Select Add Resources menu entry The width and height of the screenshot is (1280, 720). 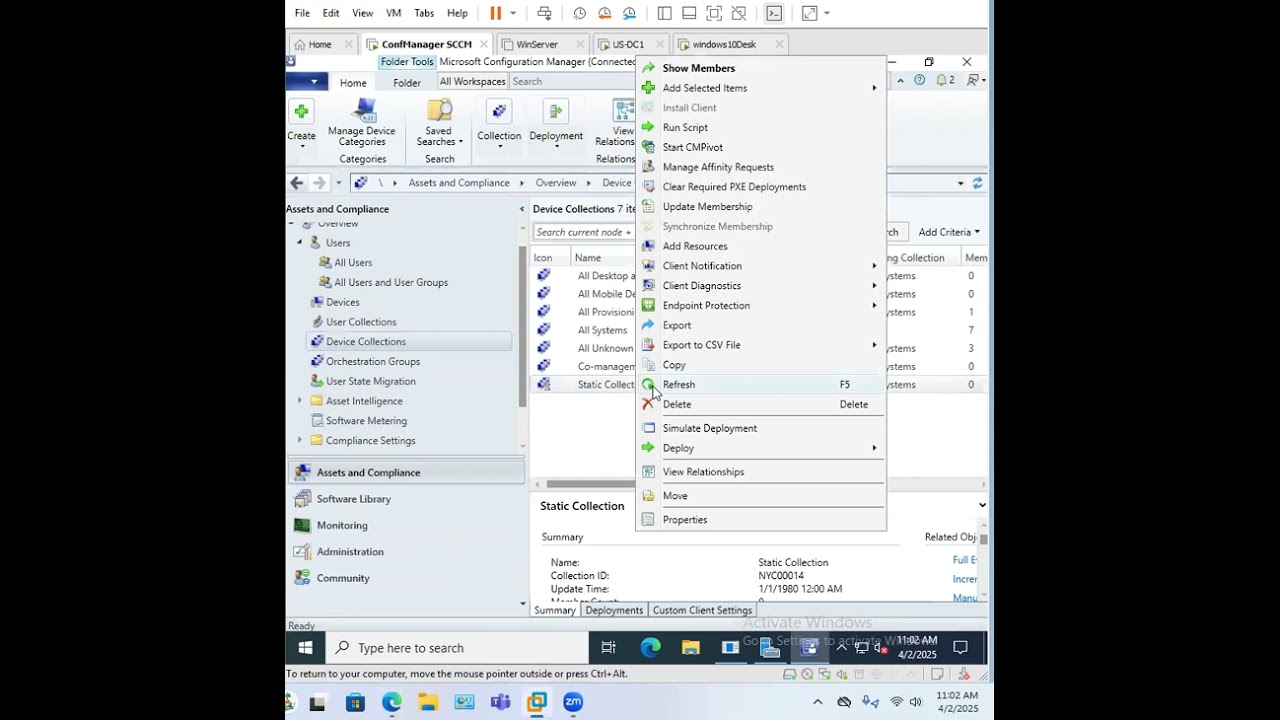click(695, 246)
